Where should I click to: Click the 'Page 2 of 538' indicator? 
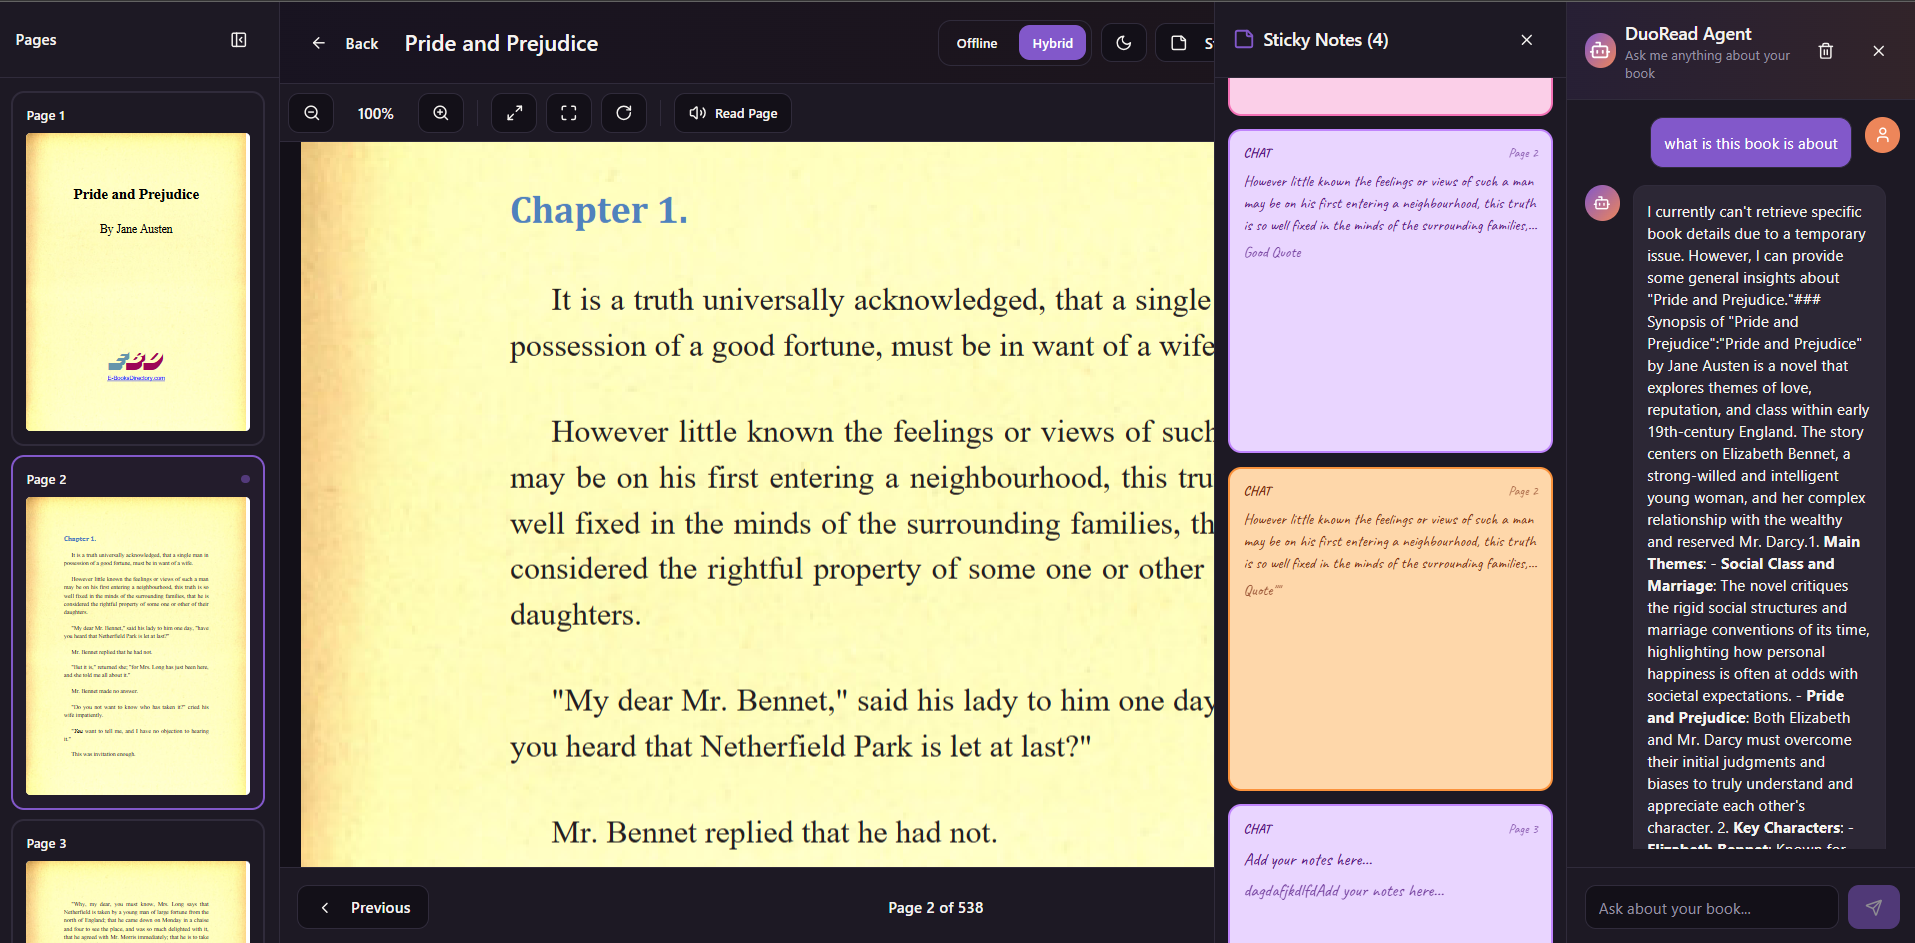coord(936,908)
